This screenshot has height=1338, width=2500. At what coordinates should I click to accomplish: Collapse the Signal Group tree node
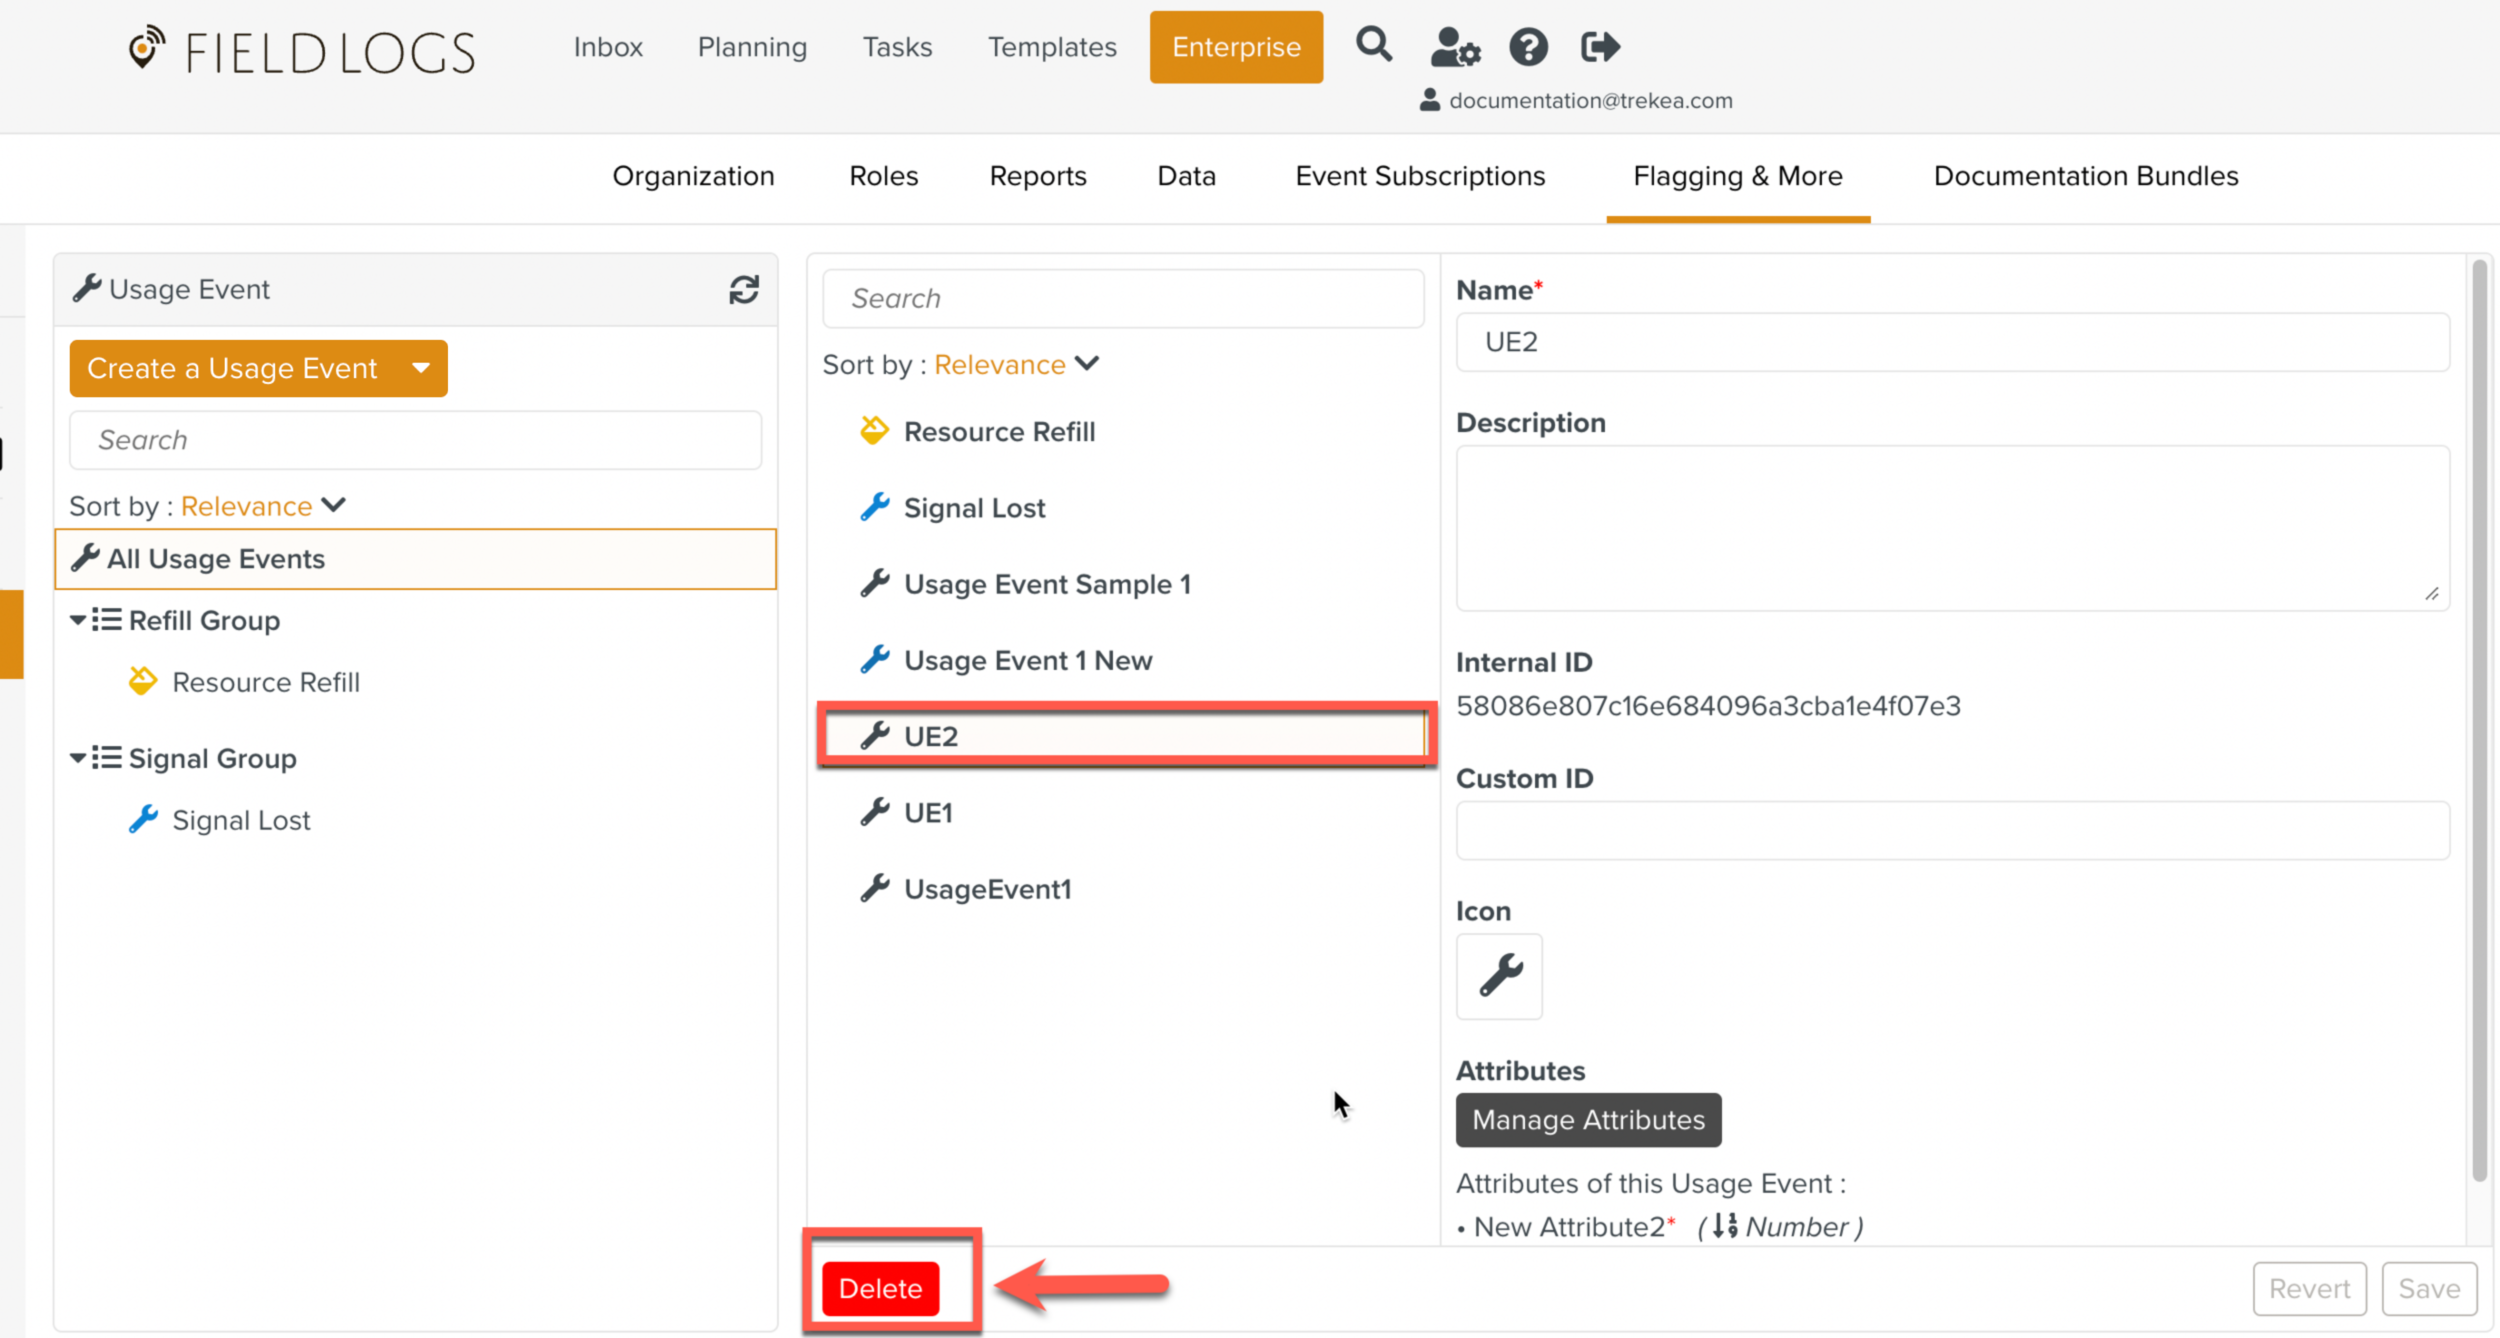point(78,758)
